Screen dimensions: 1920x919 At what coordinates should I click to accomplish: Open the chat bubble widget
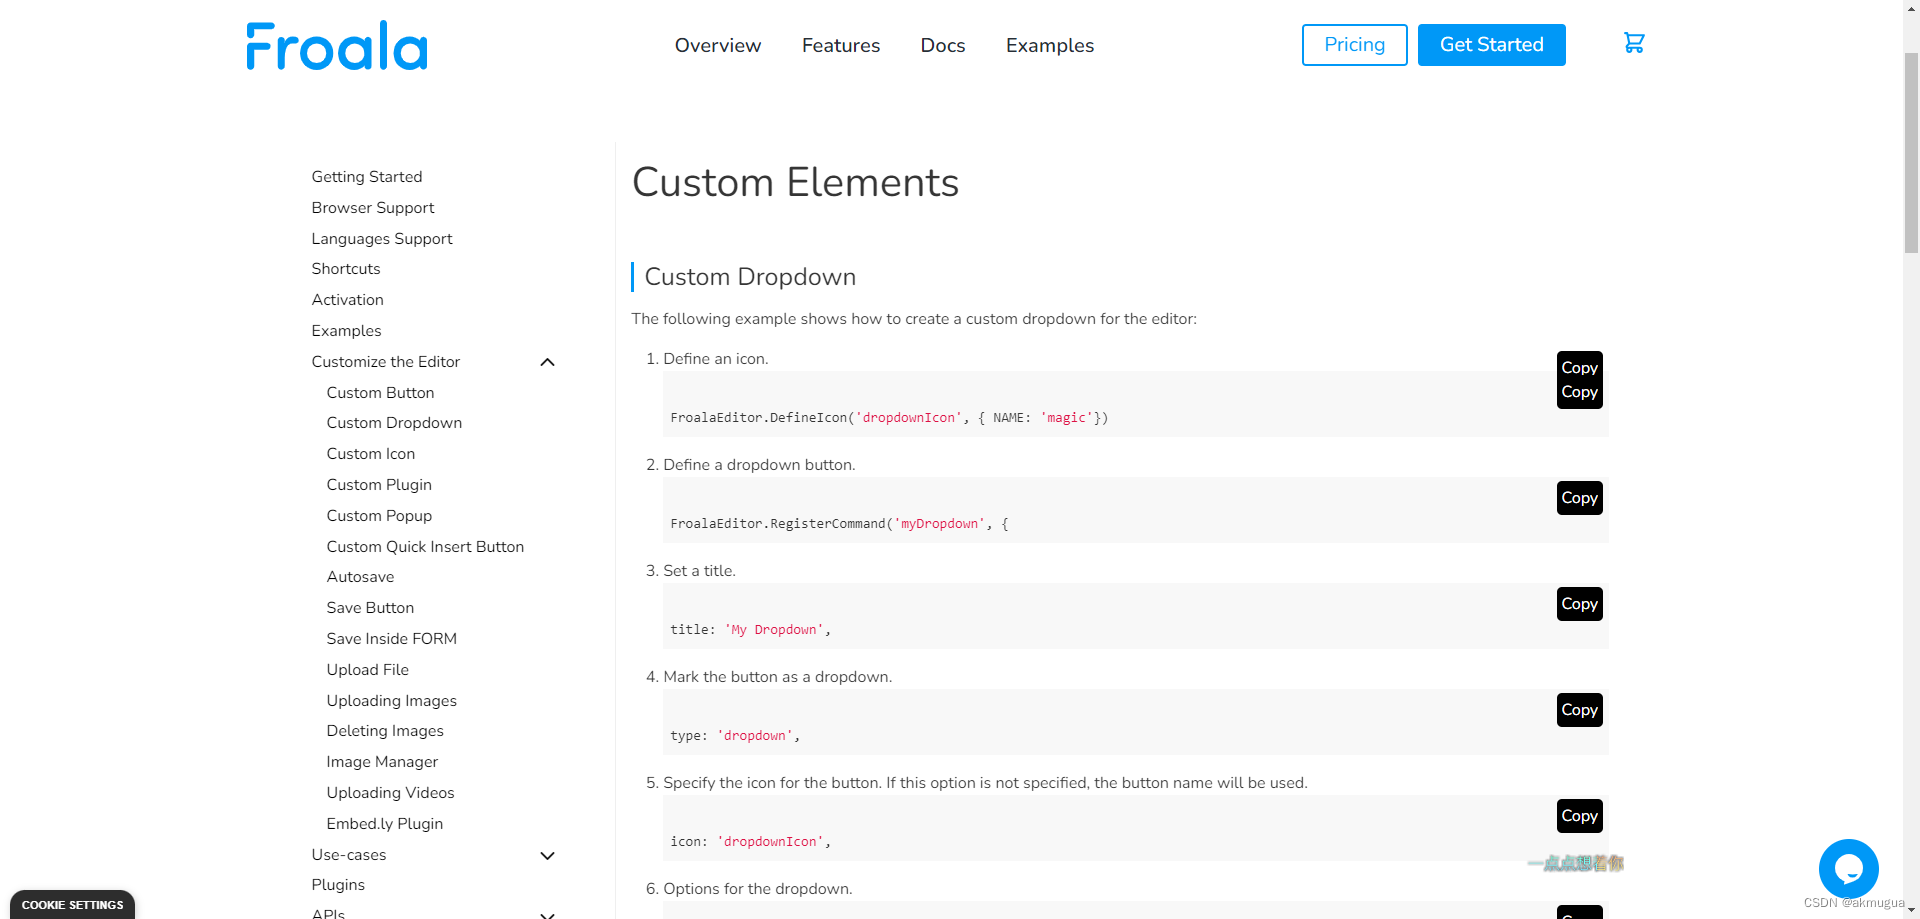click(1848, 868)
